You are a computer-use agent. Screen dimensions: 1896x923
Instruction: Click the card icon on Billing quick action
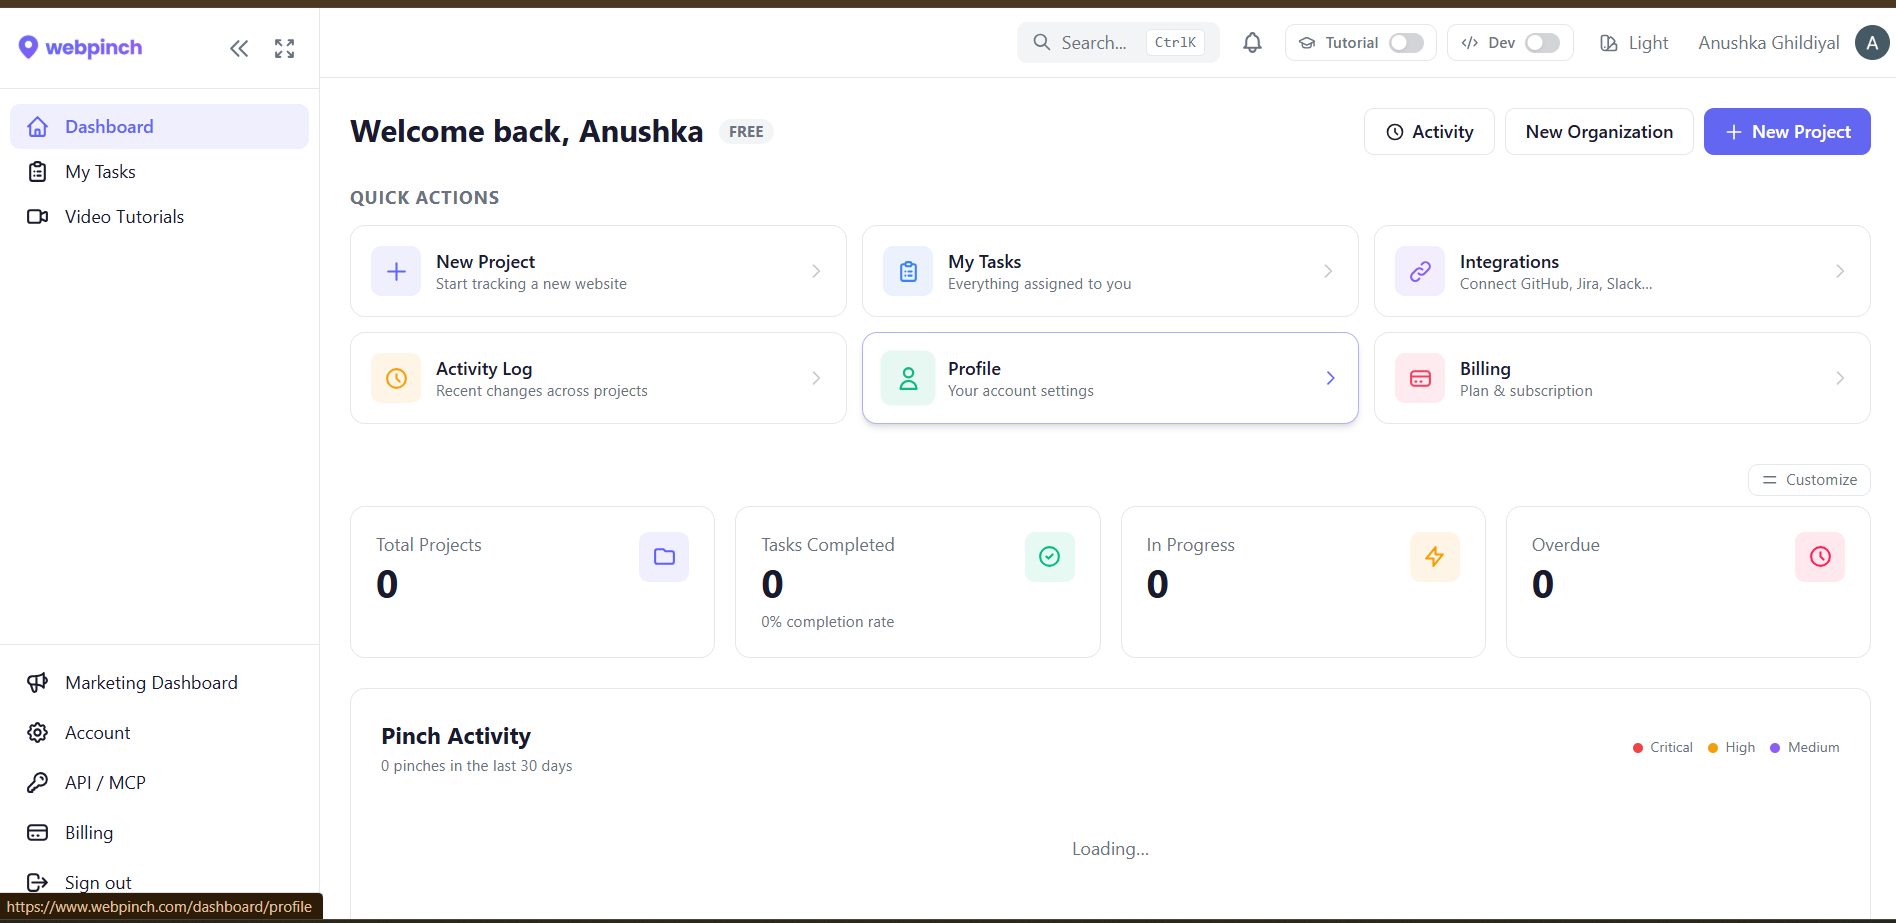(1420, 378)
